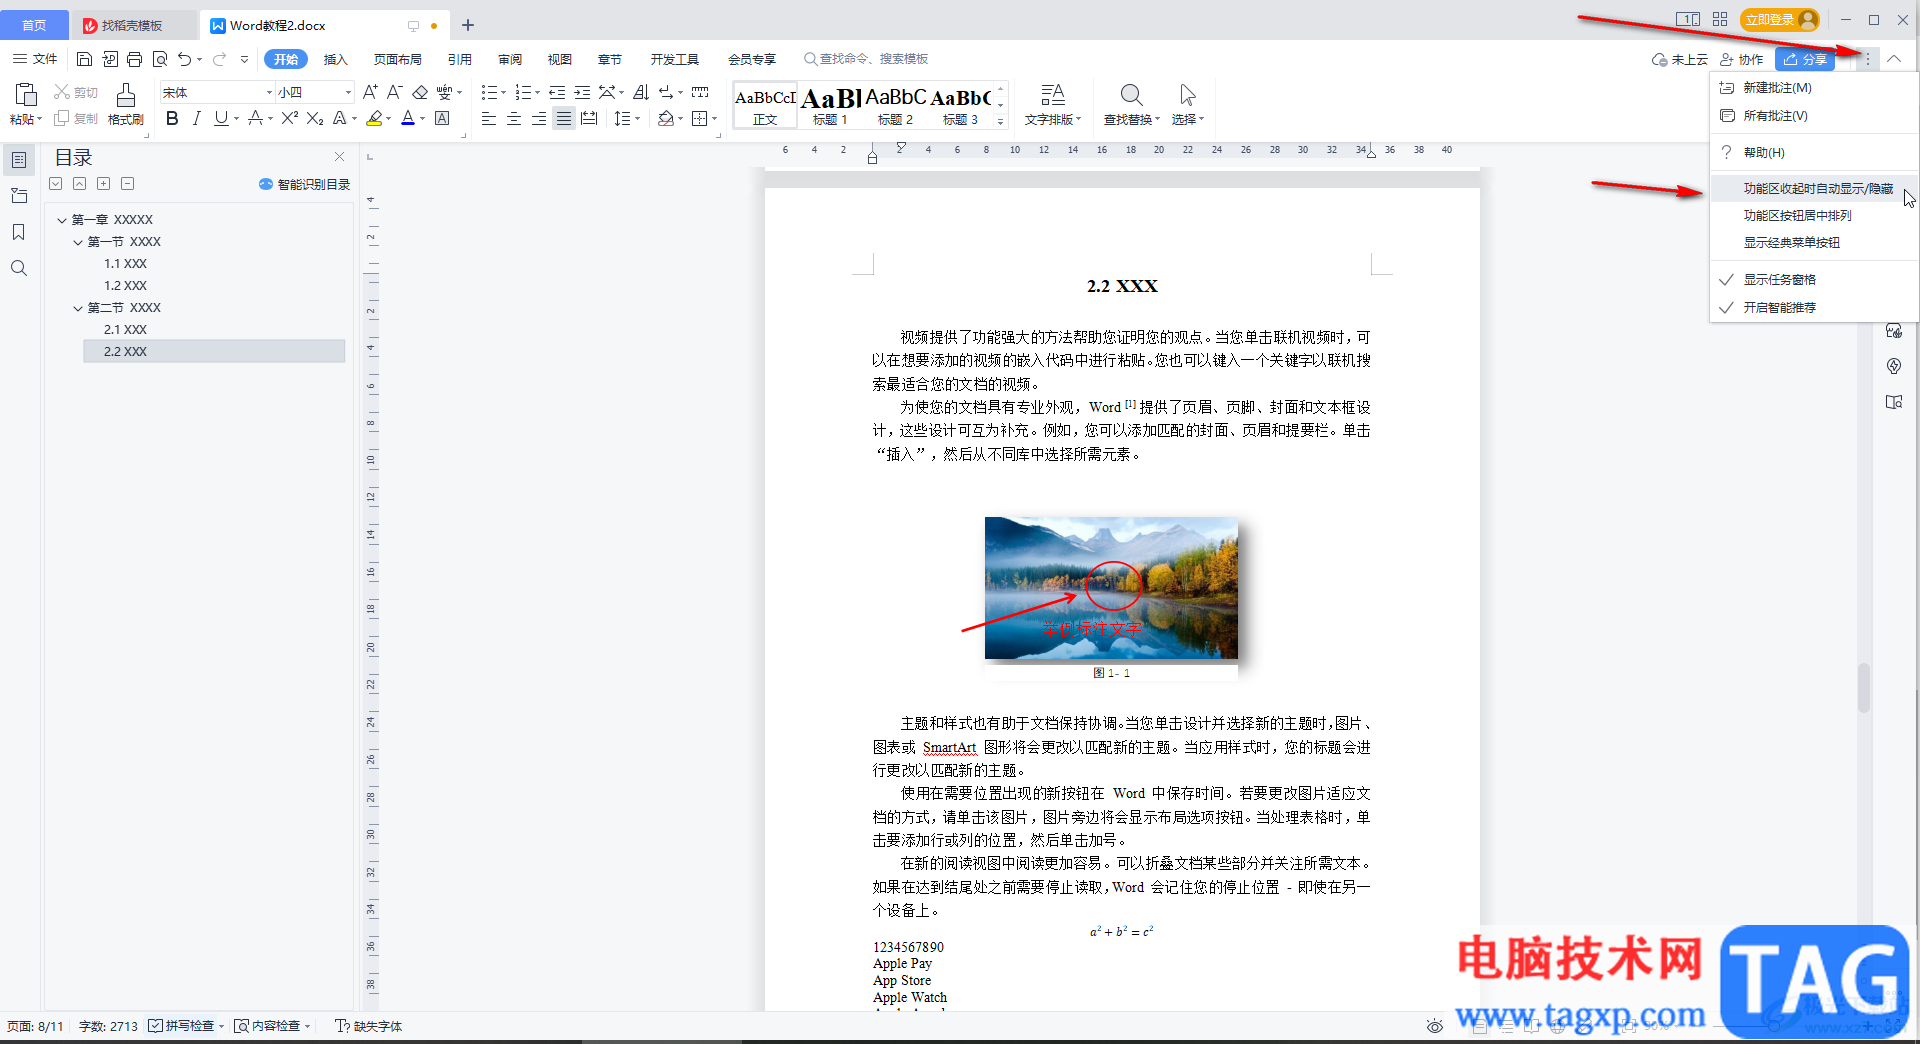Switch to the 插入 ribbon tab
Screen dimensions: 1920x1044
click(336, 59)
